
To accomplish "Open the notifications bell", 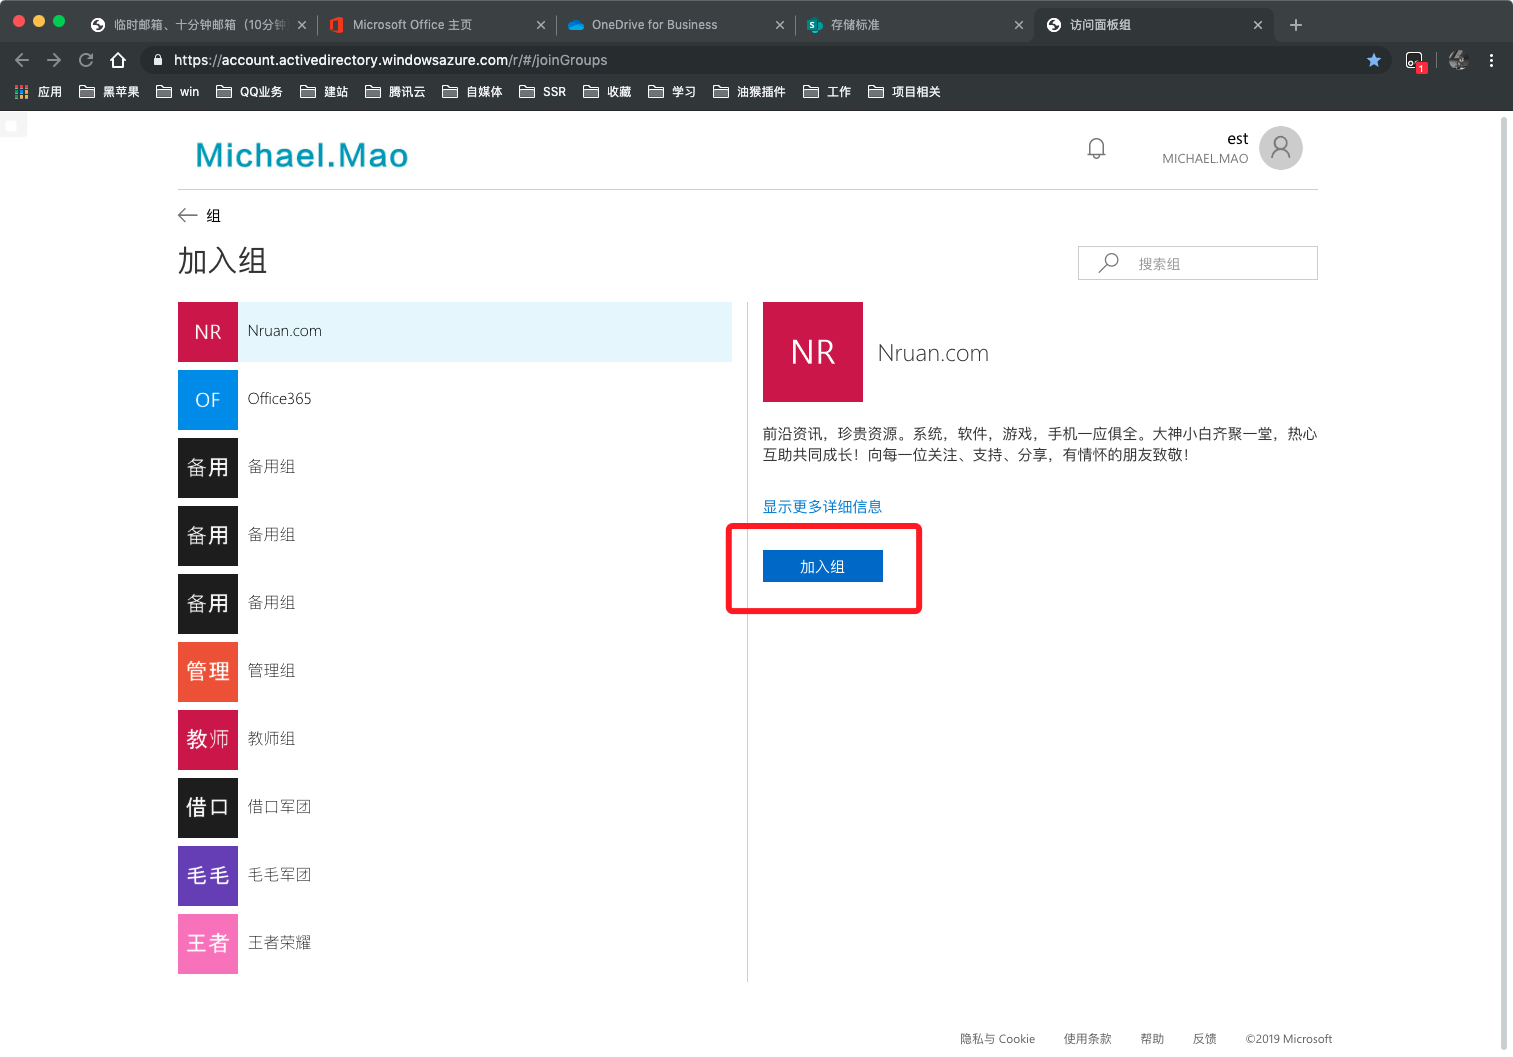I will pos(1096,148).
